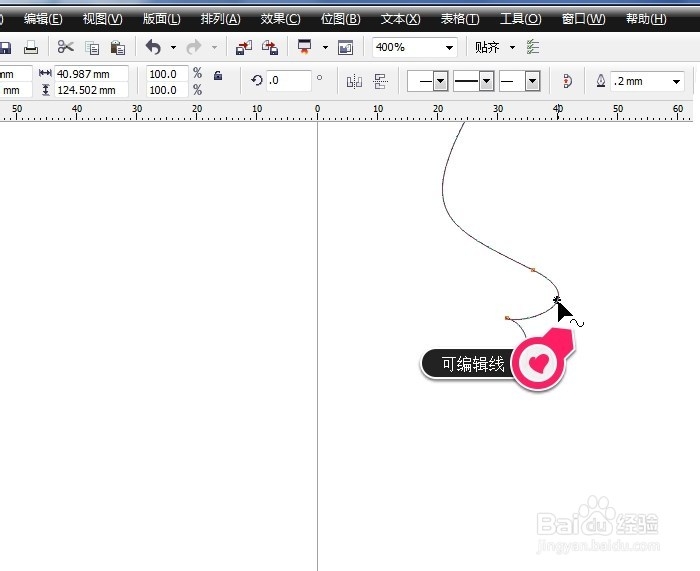Click the 贴齐 snap button
Screen dimensions: 700x571
[487, 47]
